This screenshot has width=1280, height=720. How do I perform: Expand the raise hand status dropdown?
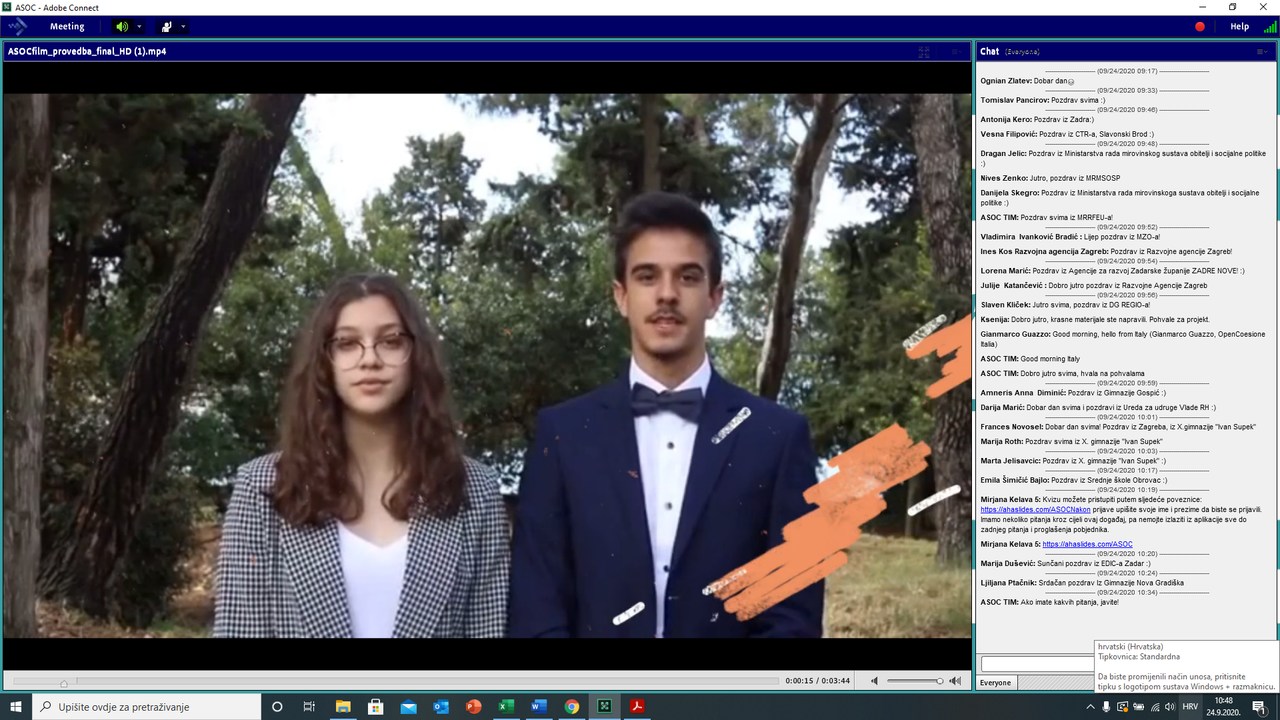[x=183, y=27]
